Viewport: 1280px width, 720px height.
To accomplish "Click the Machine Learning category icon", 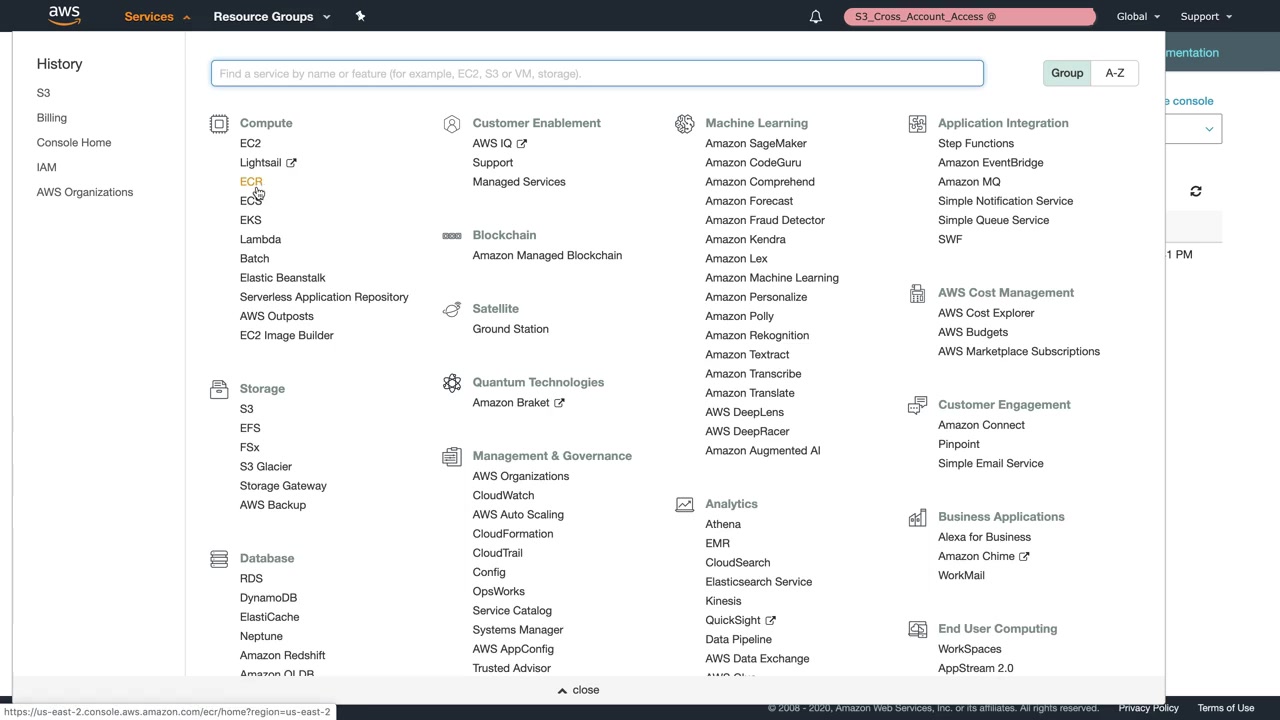I will (x=684, y=124).
